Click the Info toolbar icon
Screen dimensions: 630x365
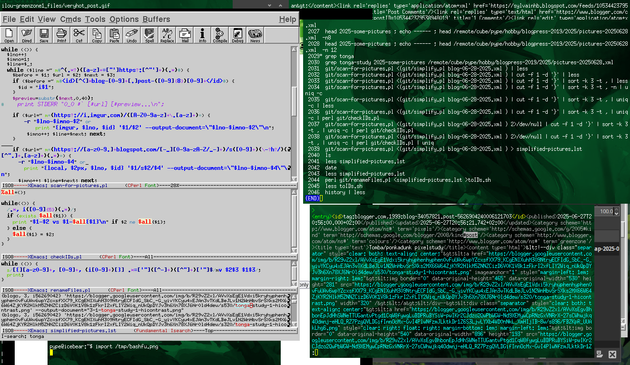(202, 35)
